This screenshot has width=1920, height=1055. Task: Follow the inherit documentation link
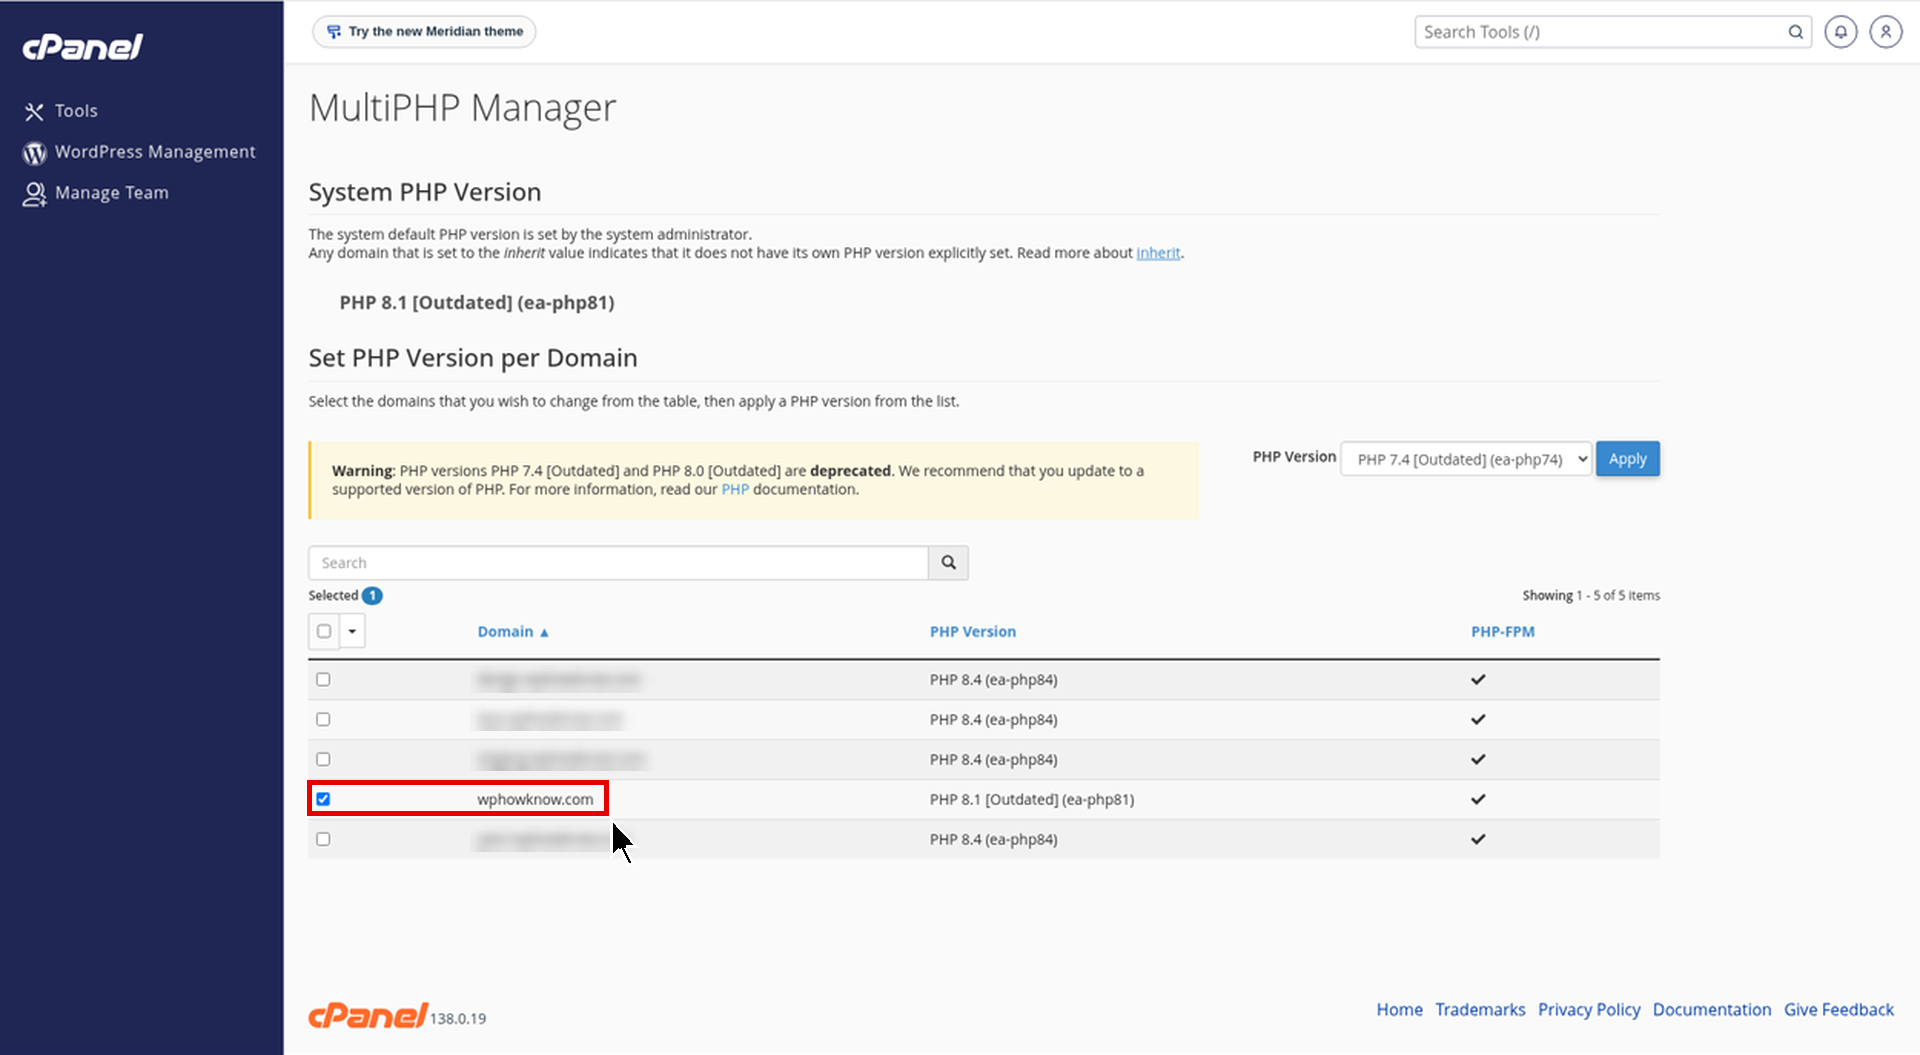pyautogui.click(x=1158, y=253)
